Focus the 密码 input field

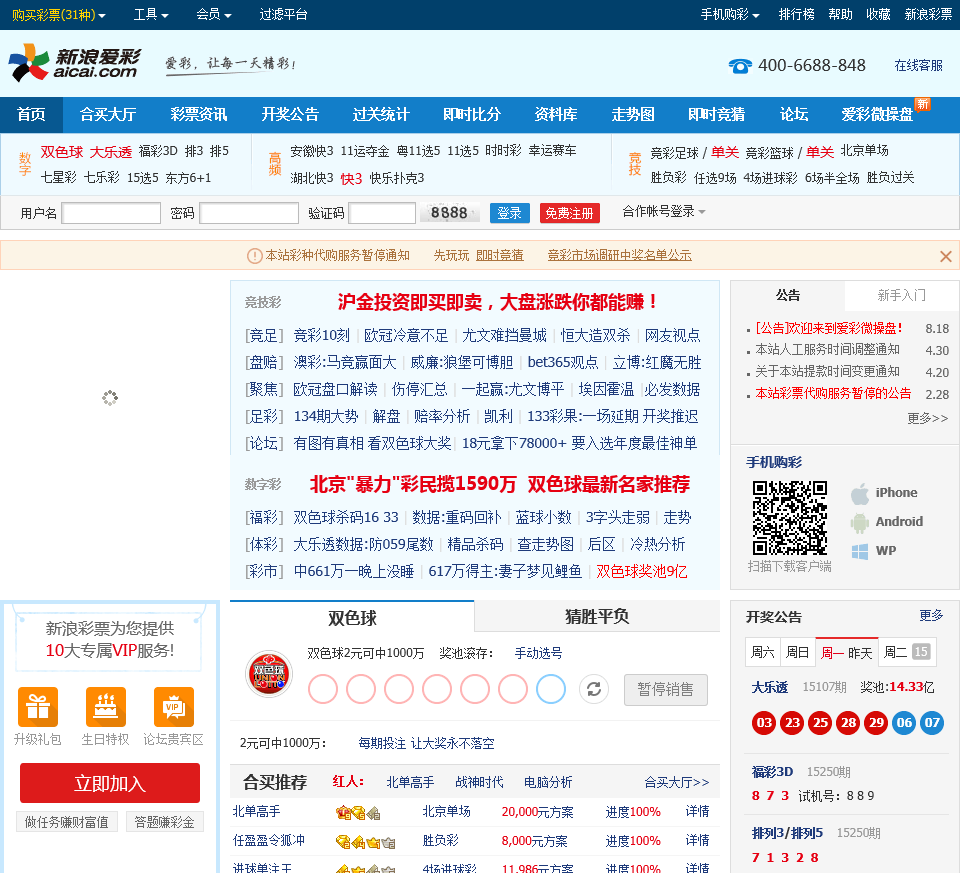(x=249, y=213)
